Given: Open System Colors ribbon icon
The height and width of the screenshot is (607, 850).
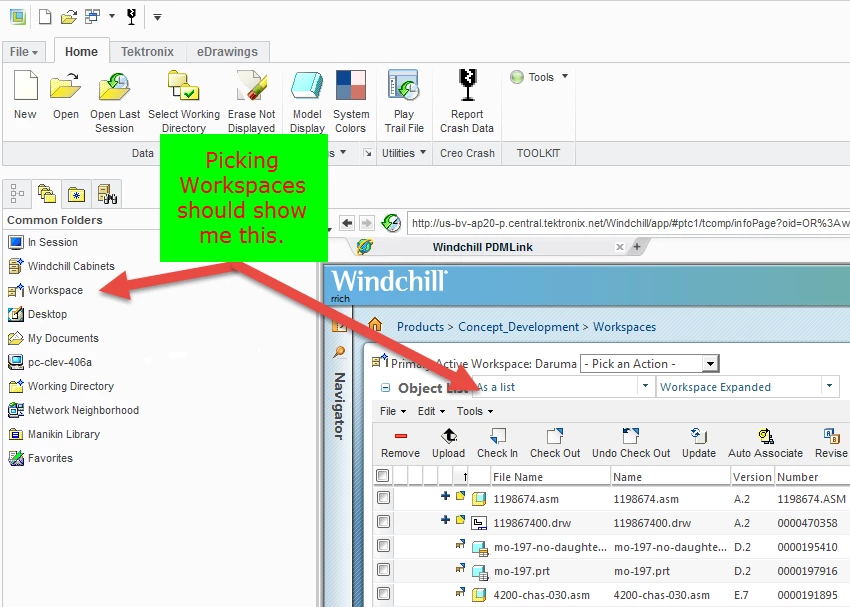Looking at the screenshot, I should (x=351, y=85).
